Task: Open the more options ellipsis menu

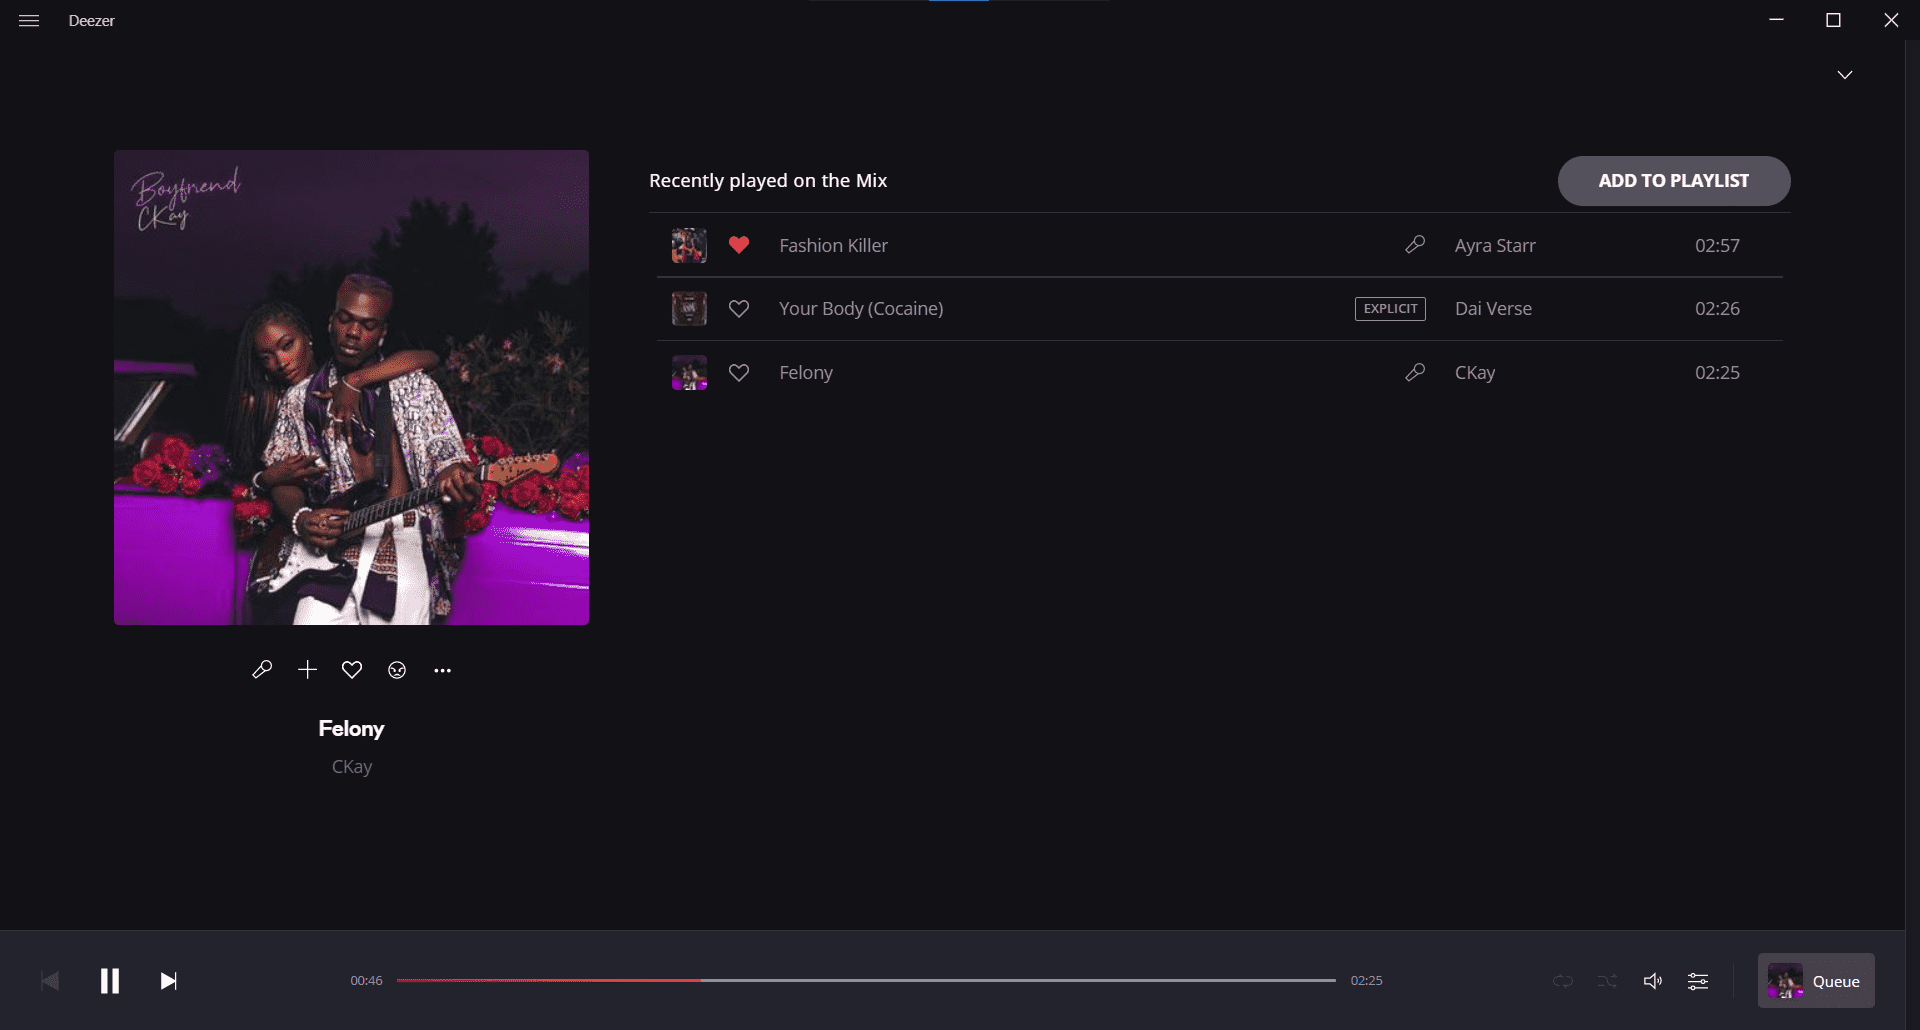Action: pos(443,671)
